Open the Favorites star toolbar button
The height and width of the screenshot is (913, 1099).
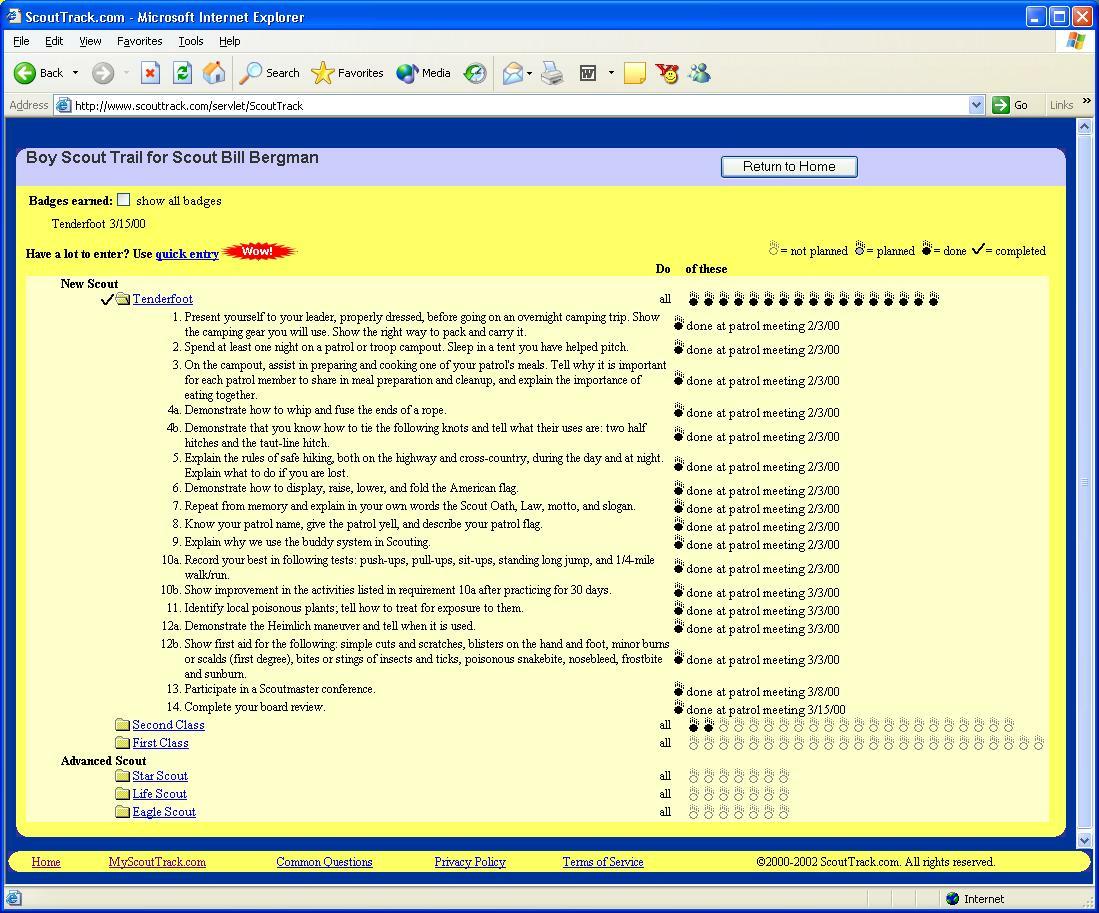[347, 73]
